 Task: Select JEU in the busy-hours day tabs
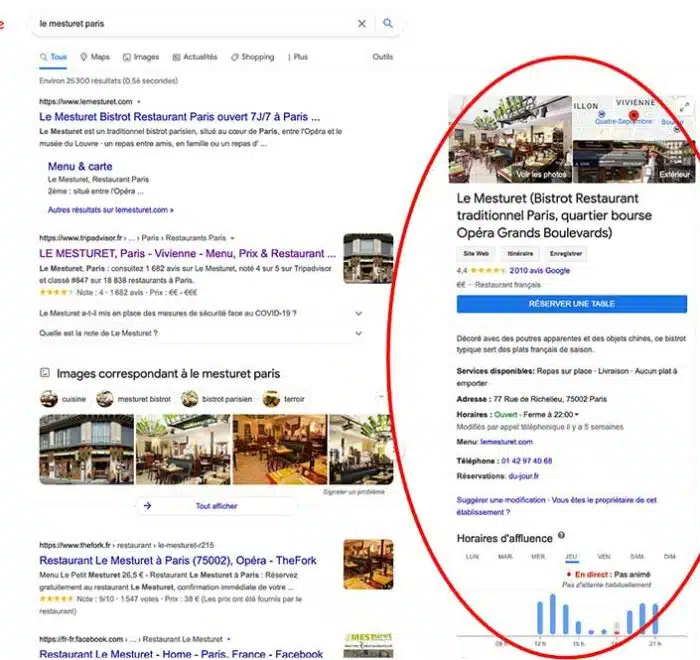click(569, 556)
